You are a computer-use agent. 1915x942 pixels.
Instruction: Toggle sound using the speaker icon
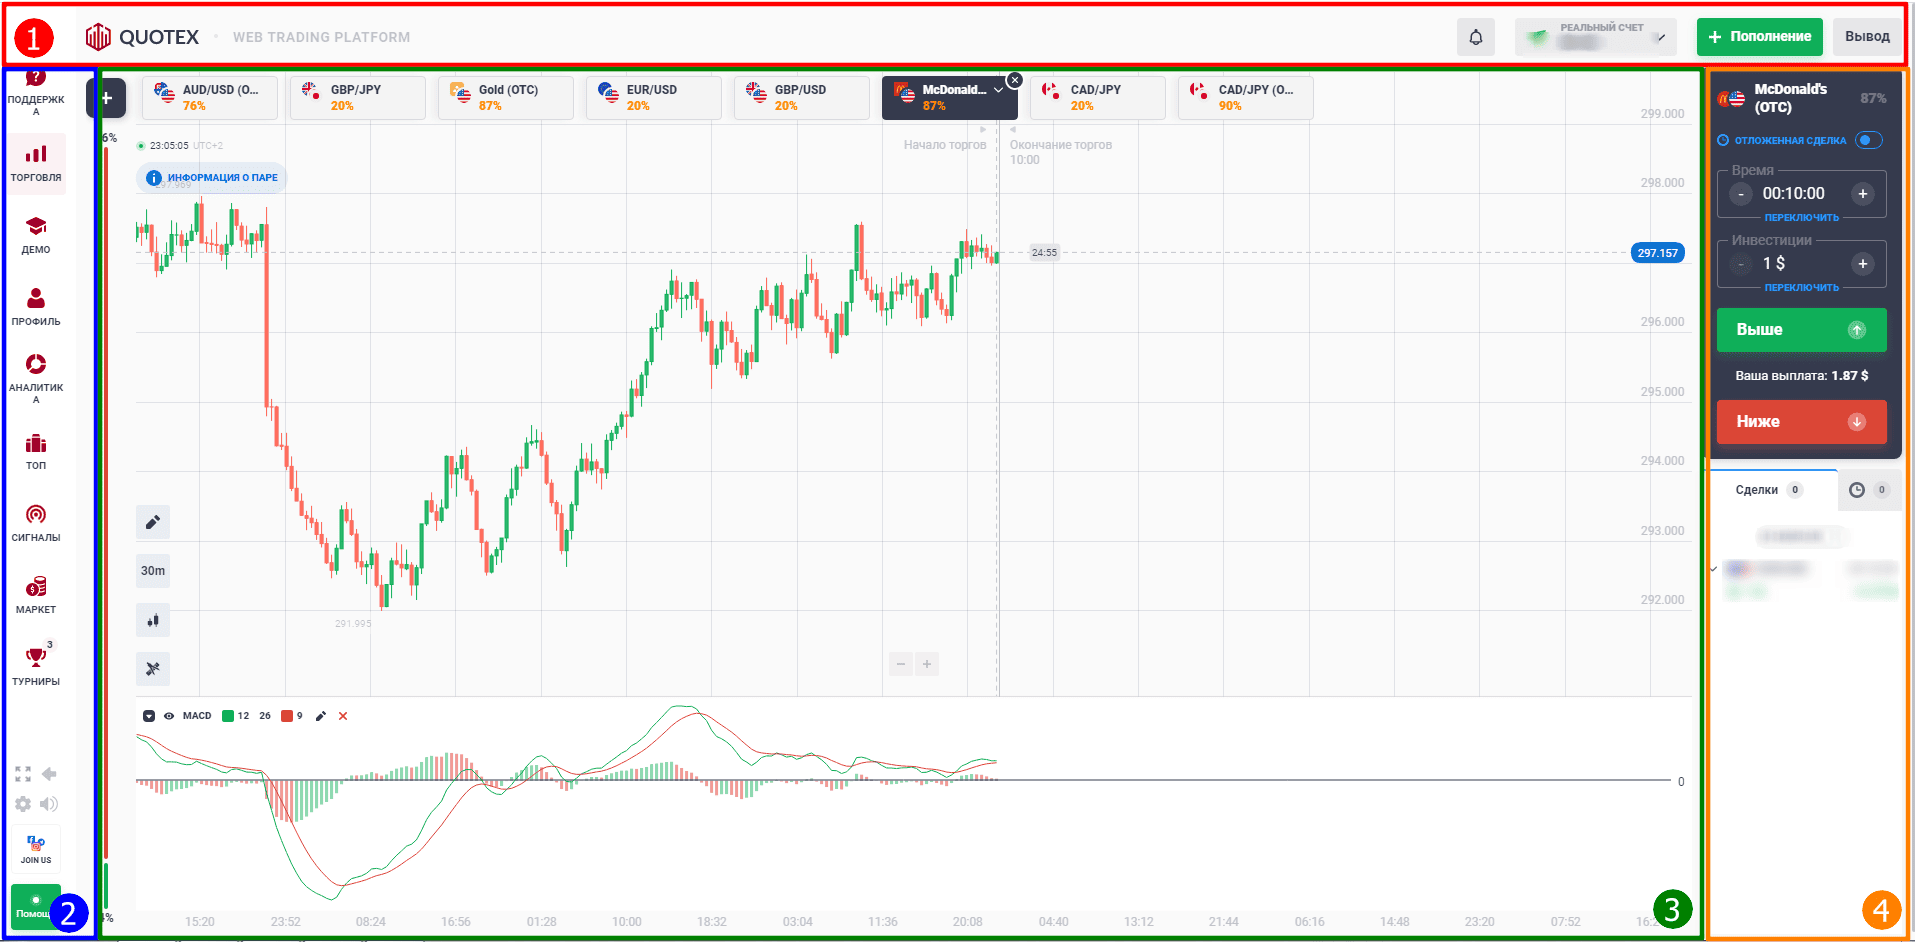[49, 804]
